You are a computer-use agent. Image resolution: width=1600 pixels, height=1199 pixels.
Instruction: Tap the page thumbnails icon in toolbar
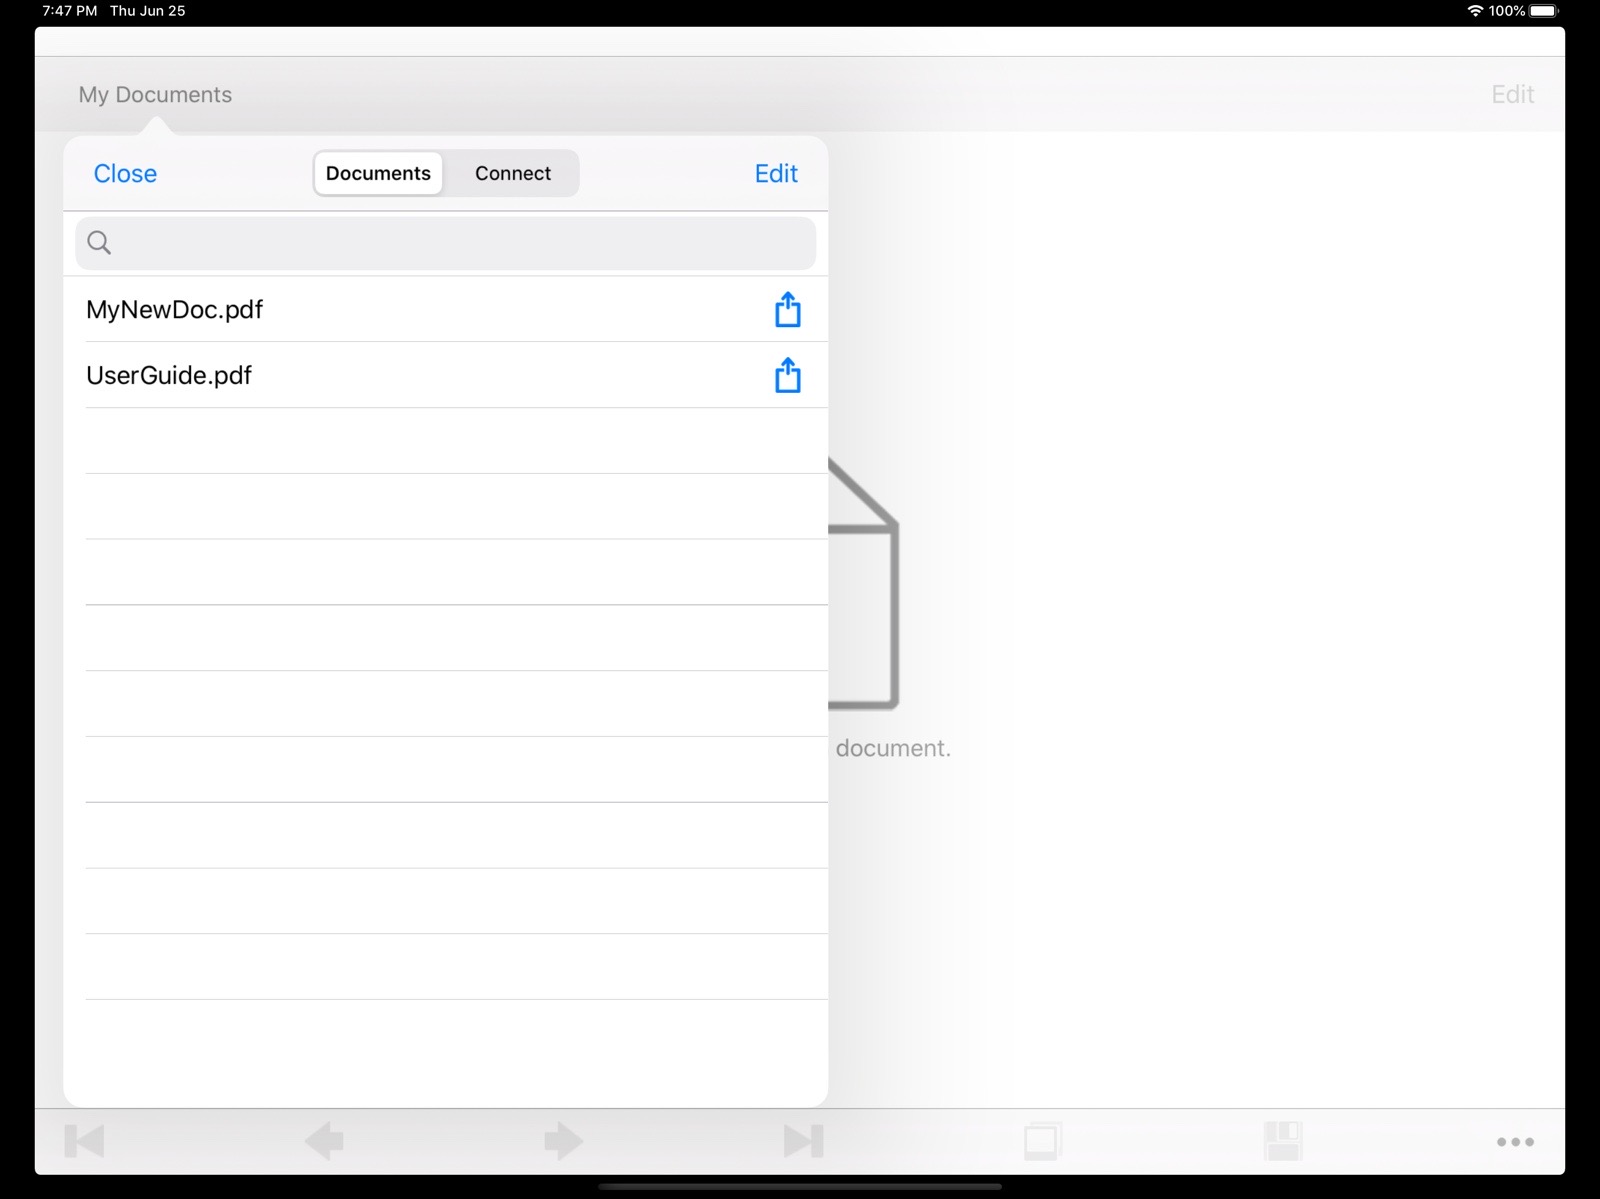(1042, 1141)
